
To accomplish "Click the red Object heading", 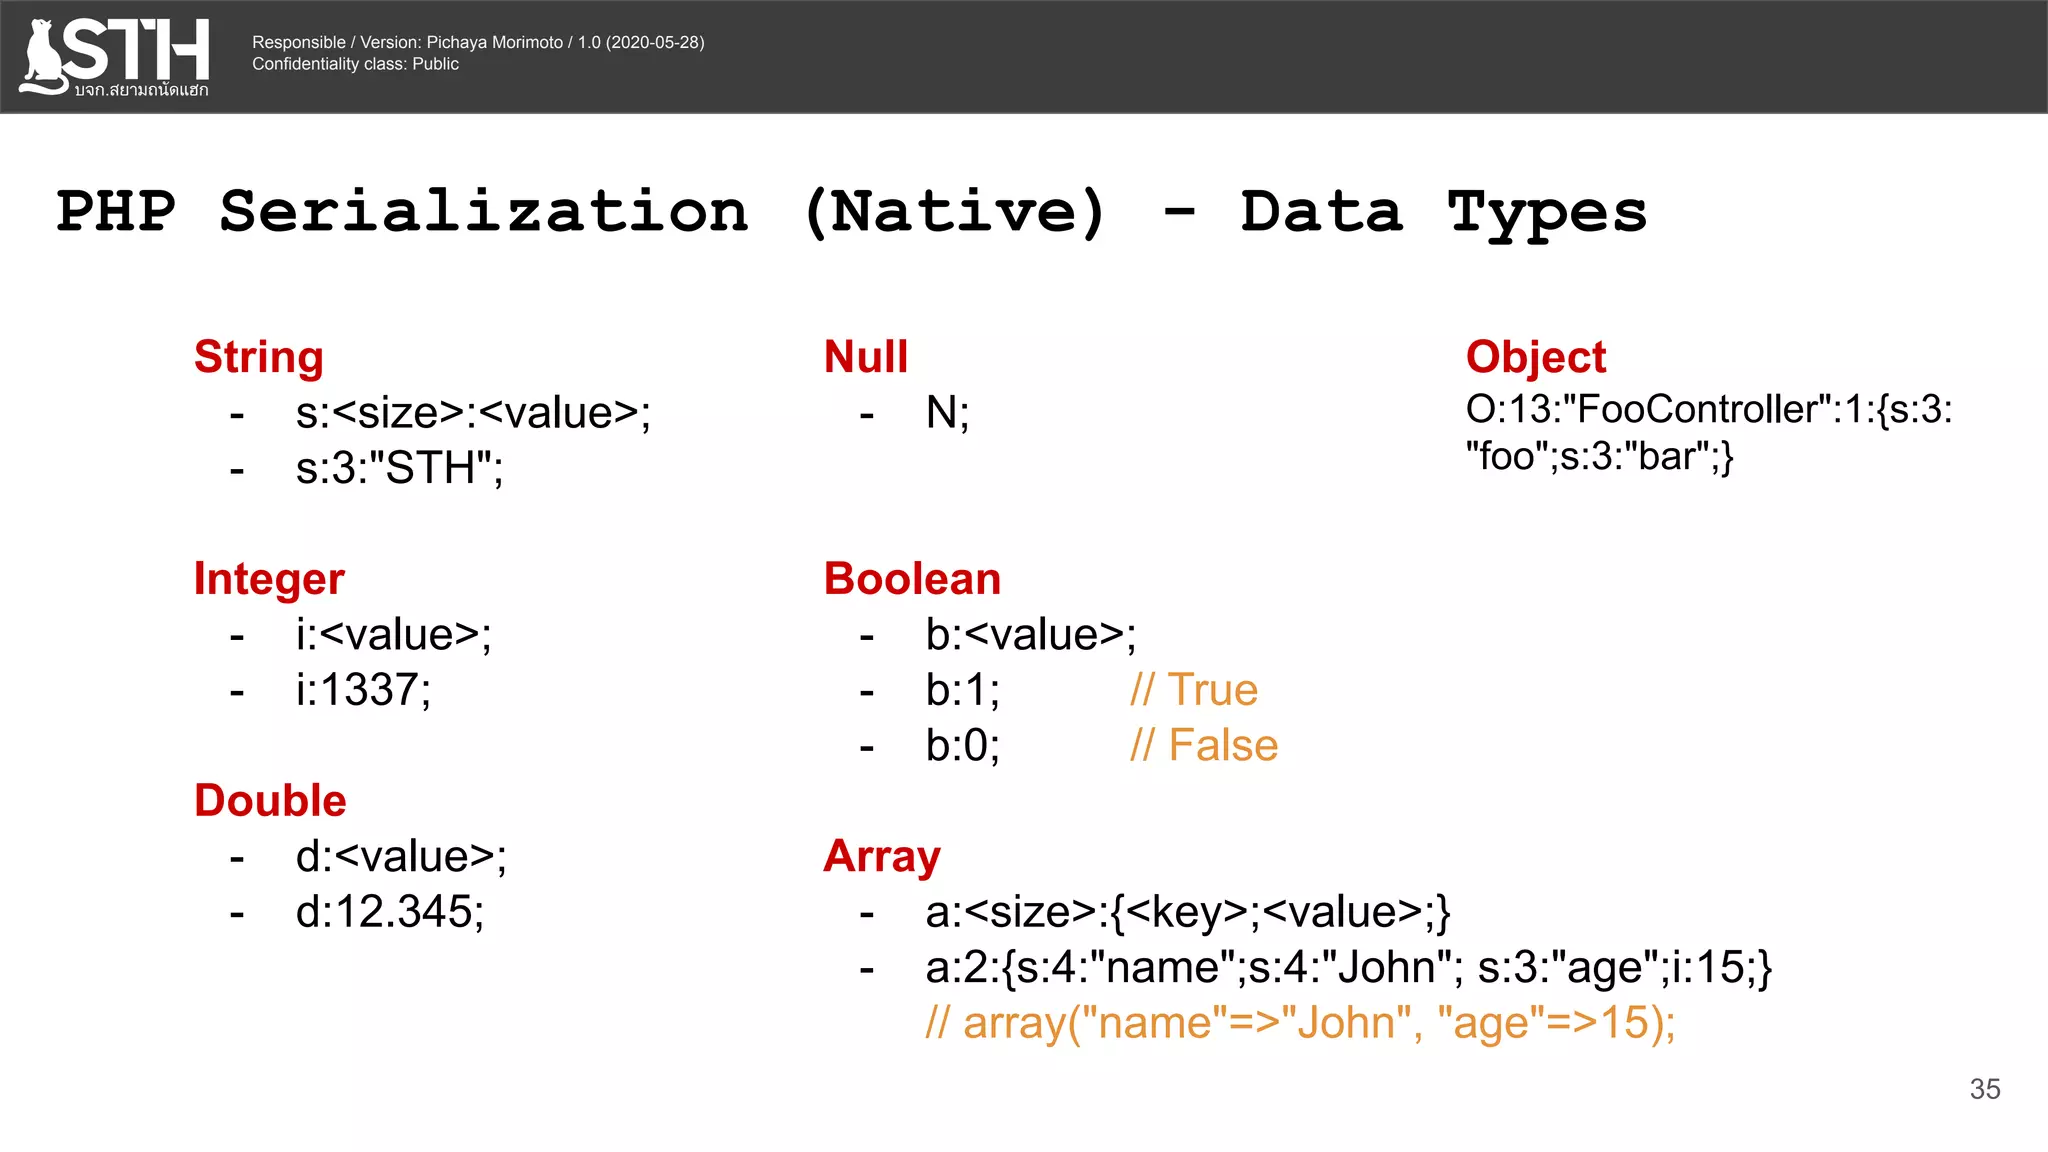I will (1535, 357).
